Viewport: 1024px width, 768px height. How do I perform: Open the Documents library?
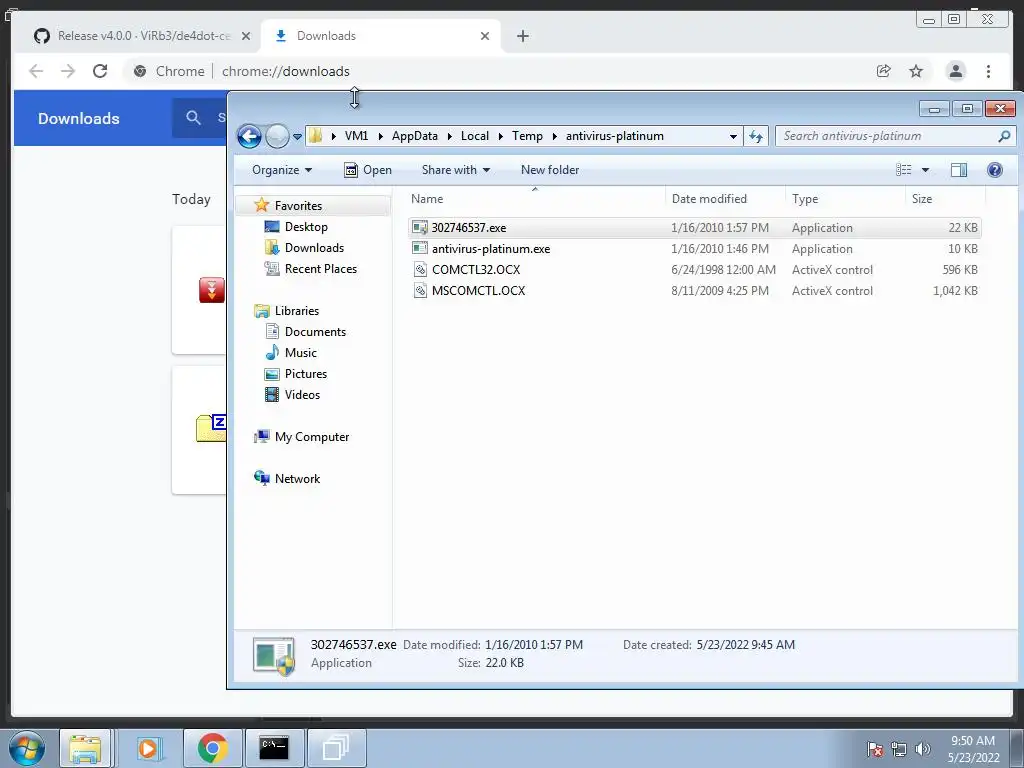(x=315, y=332)
